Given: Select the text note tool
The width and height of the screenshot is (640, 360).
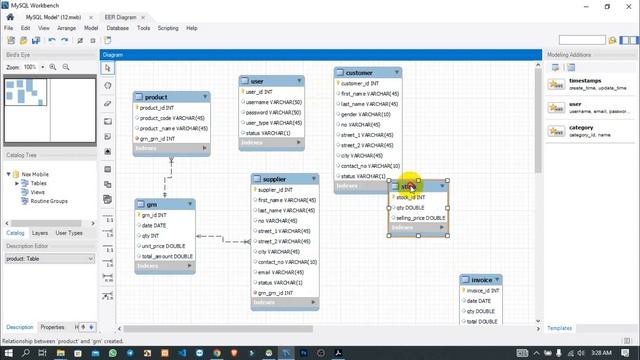Looking at the screenshot, I should click(108, 136).
